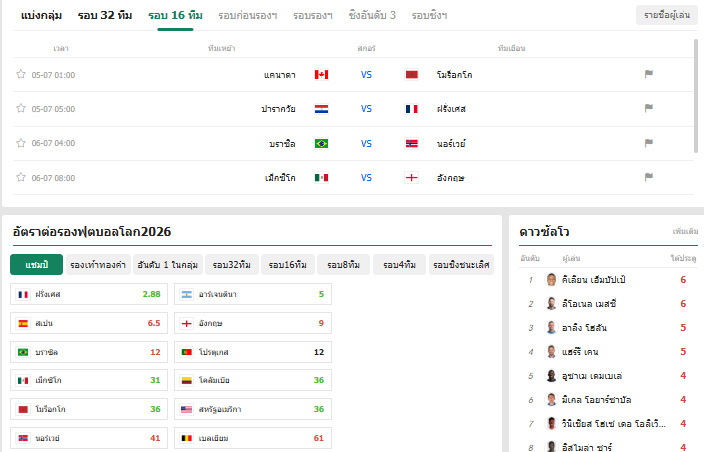Open รอบชิงฯ final tab

tap(429, 15)
